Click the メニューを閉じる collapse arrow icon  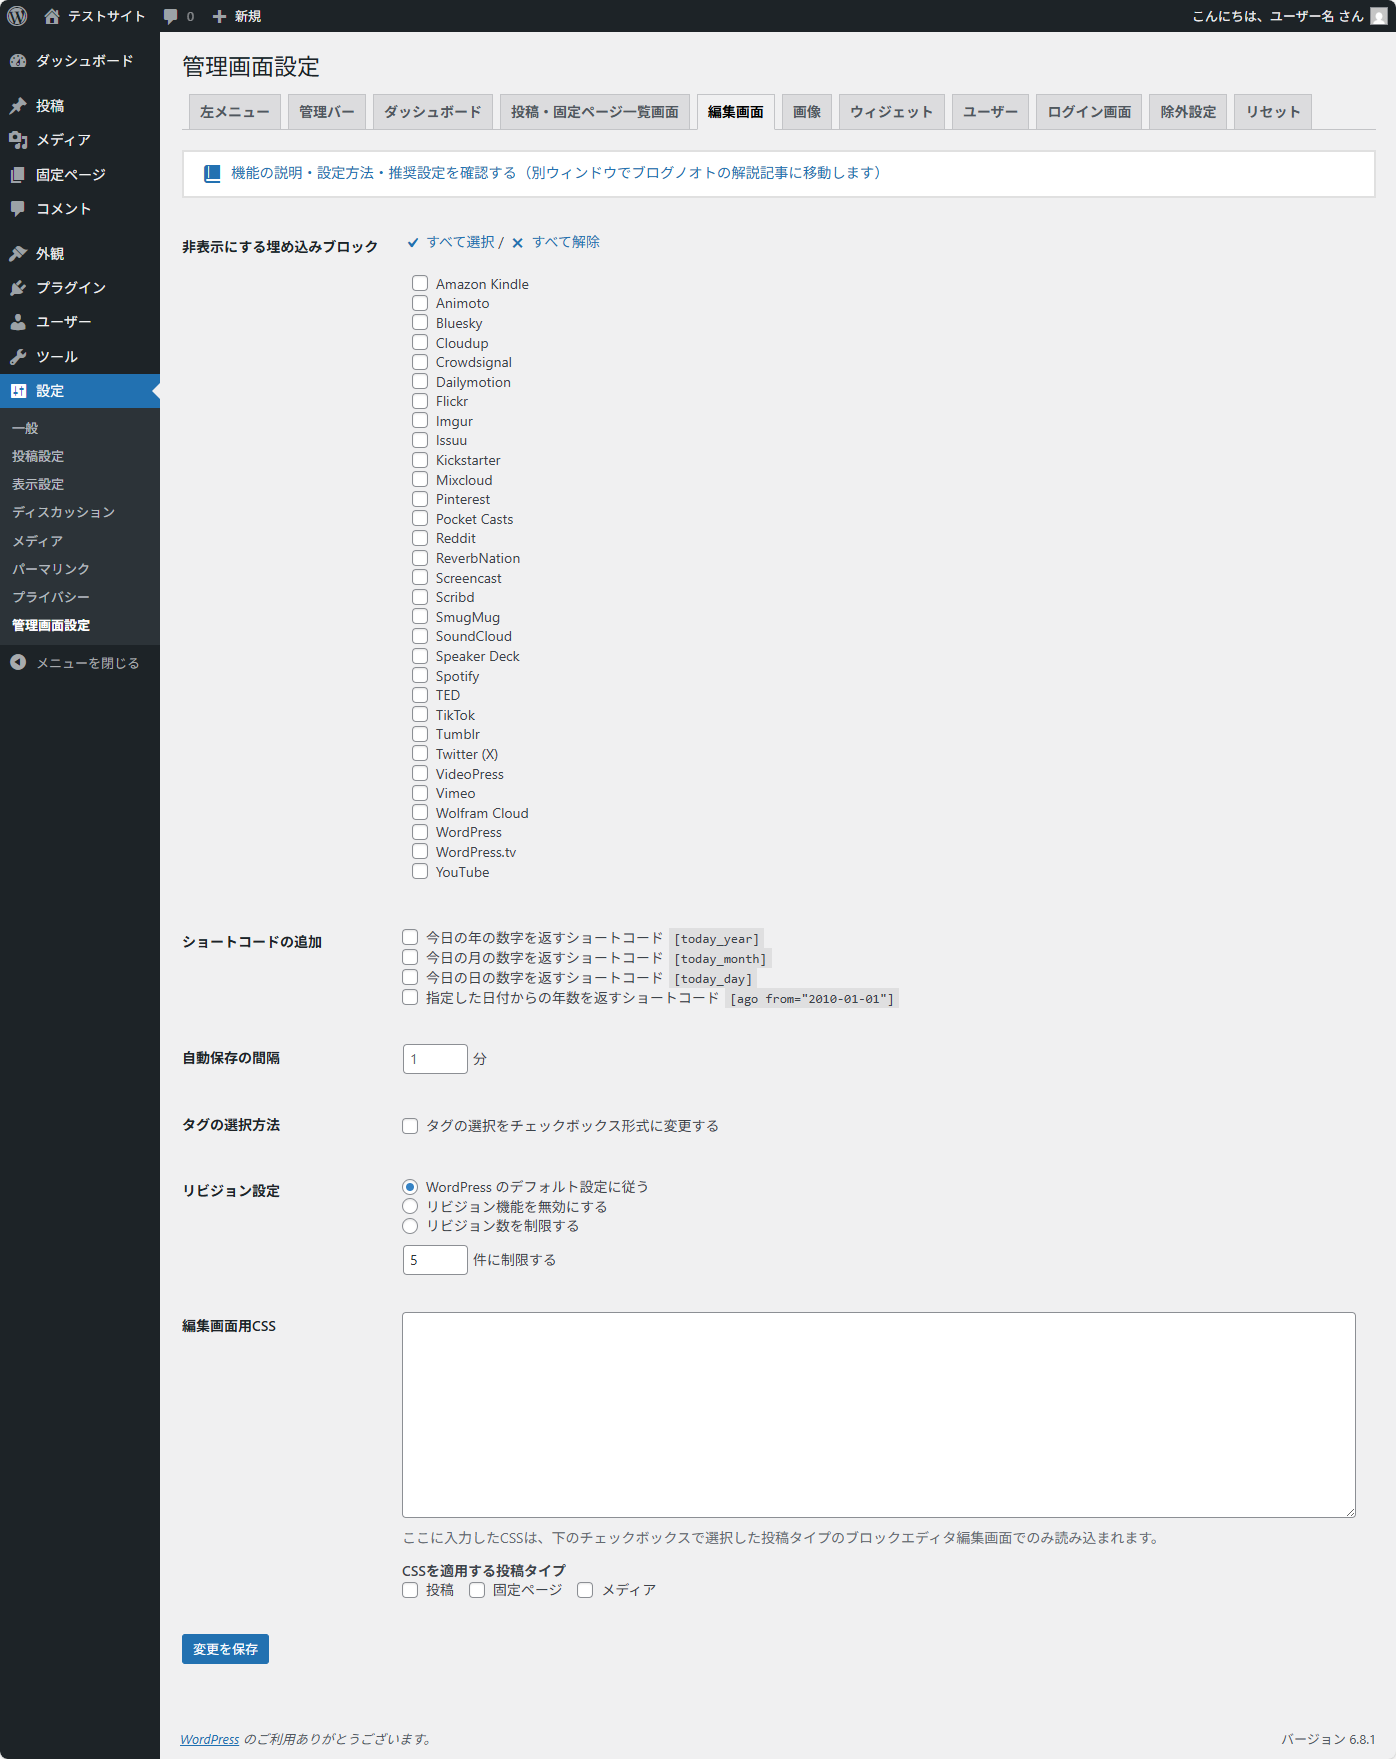click(x=18, y=662)
